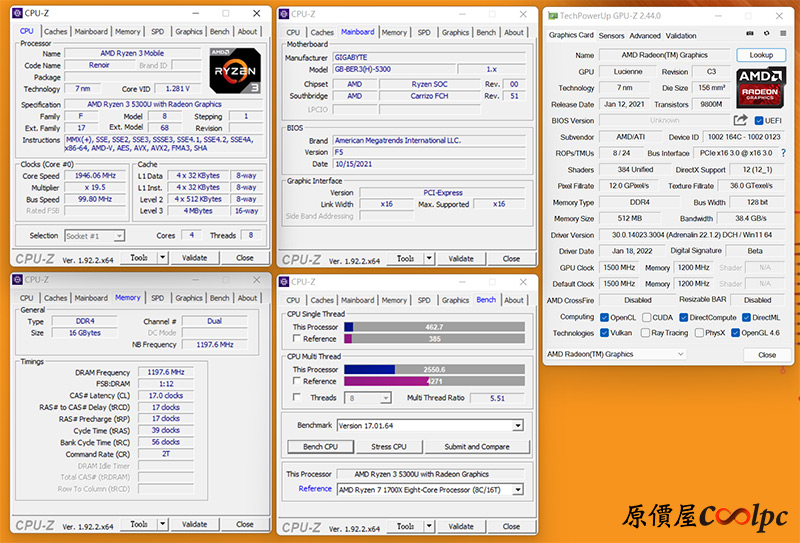Open the Socket #1 selection dropdown

pos(94,236)
